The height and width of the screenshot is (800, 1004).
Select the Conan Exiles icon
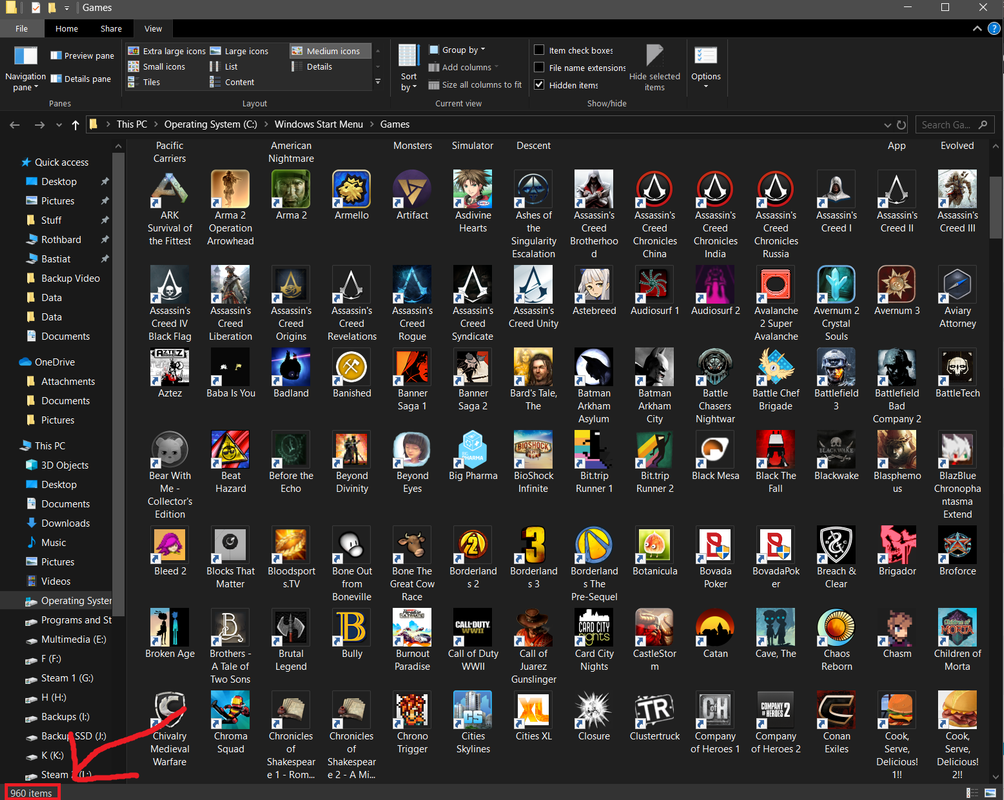click(836, 710)
